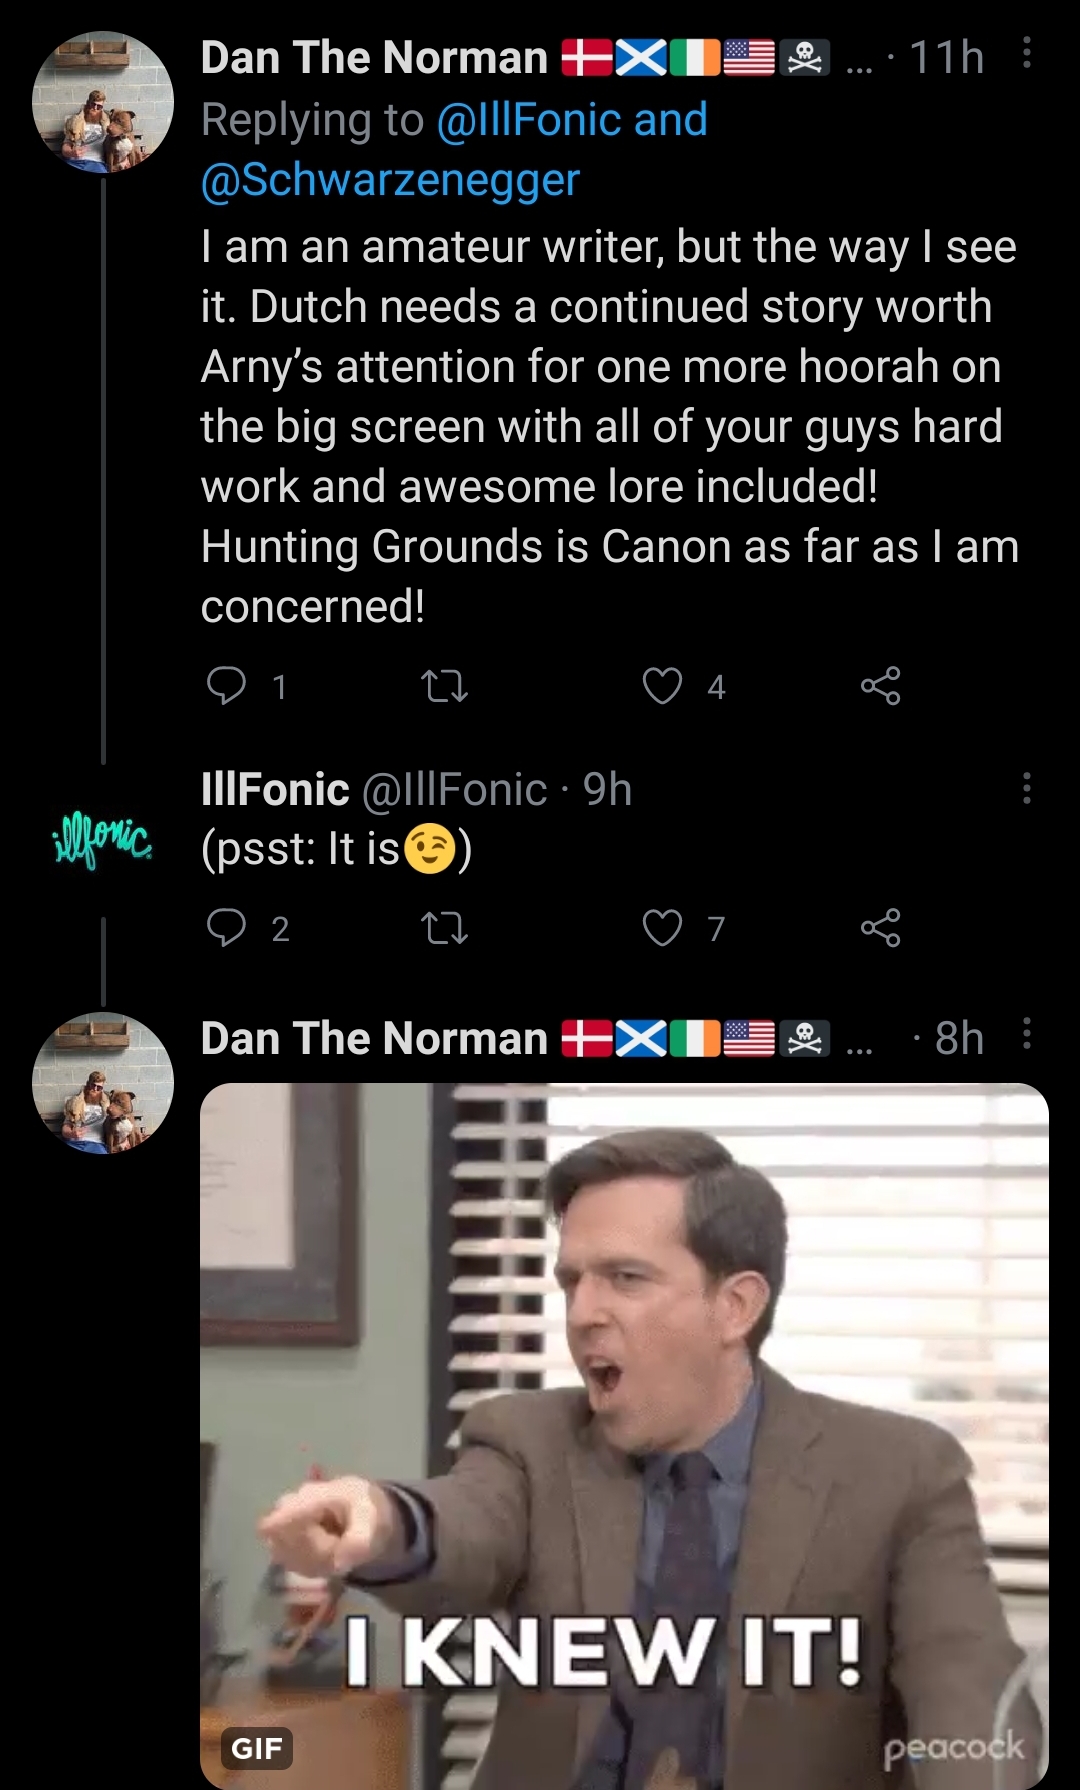View Dan The Norman's top profile picture

tap(103, 102)
